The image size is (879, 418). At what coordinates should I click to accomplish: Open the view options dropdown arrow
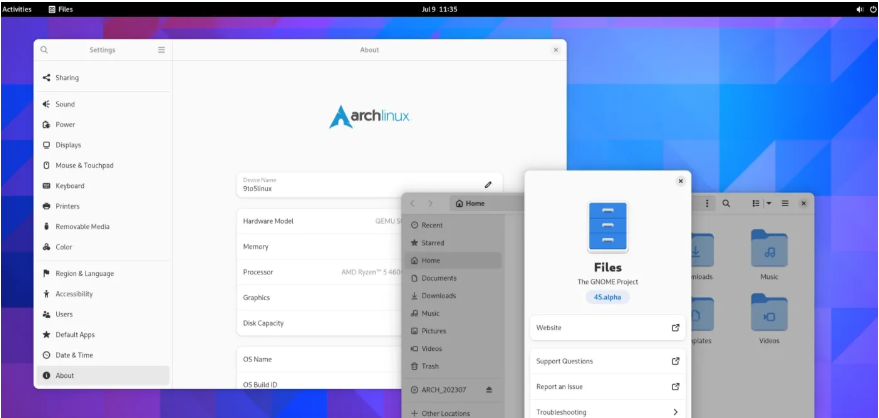point(769,203)
